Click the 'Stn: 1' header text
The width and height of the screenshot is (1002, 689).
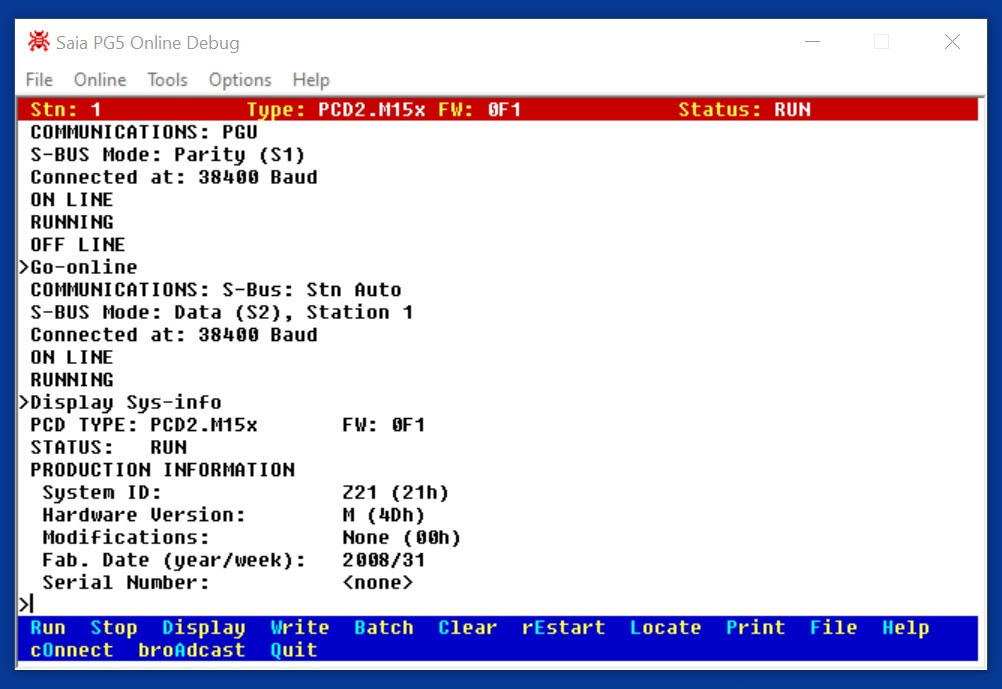pyautogui.click(x=66, y=109)
